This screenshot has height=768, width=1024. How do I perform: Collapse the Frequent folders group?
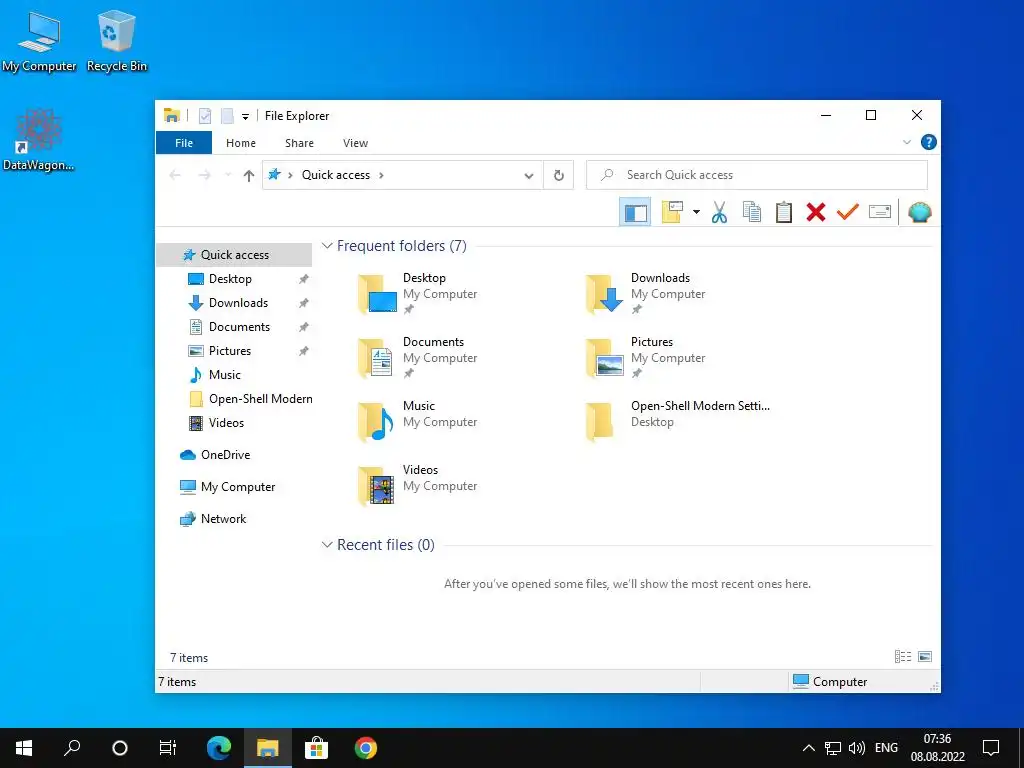point(327,246)
